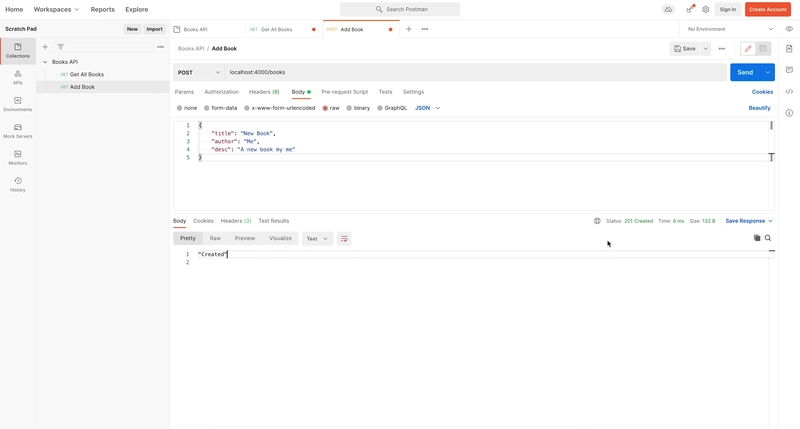Select the x-www-form-urlencoded radio button
800x429 pixels.
247,108
